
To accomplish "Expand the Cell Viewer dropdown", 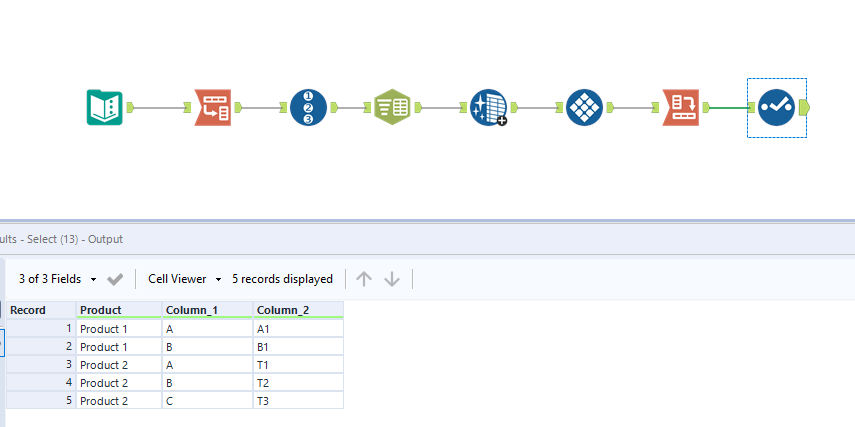I will coord(184,279).
